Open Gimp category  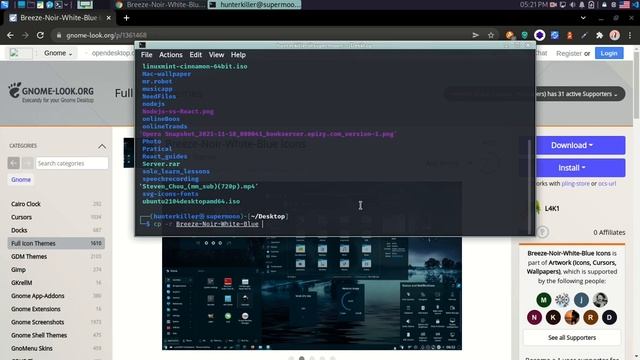click(x=18, y=269)
